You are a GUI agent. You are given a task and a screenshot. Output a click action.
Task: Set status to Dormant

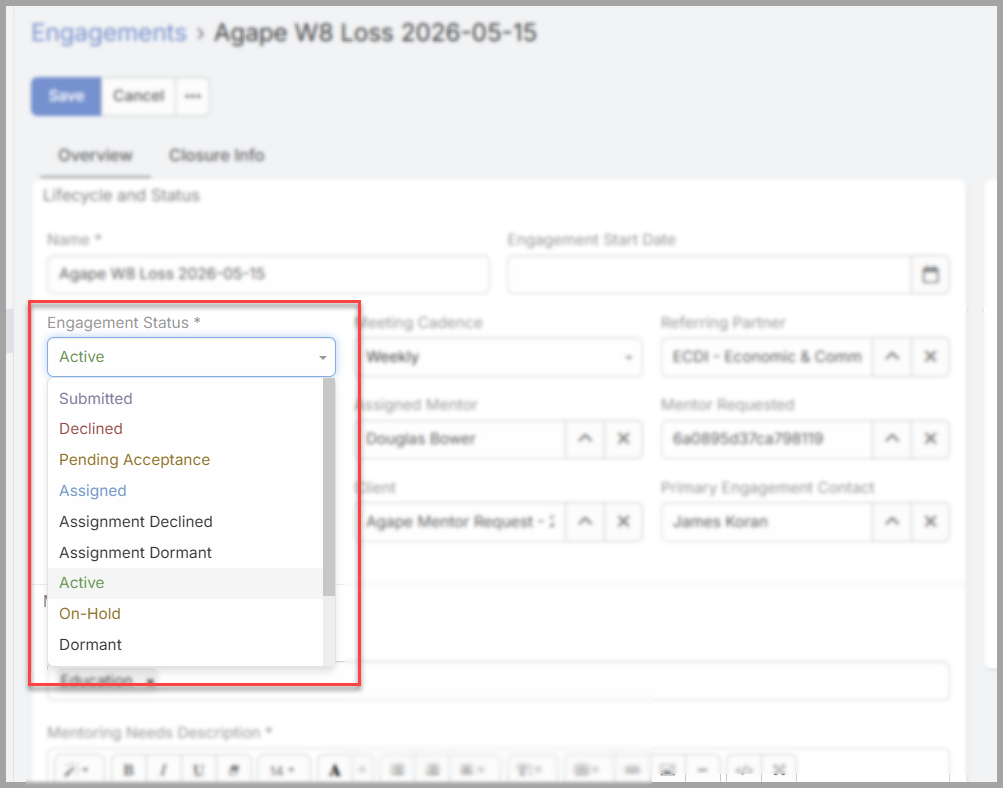(186, 645)
